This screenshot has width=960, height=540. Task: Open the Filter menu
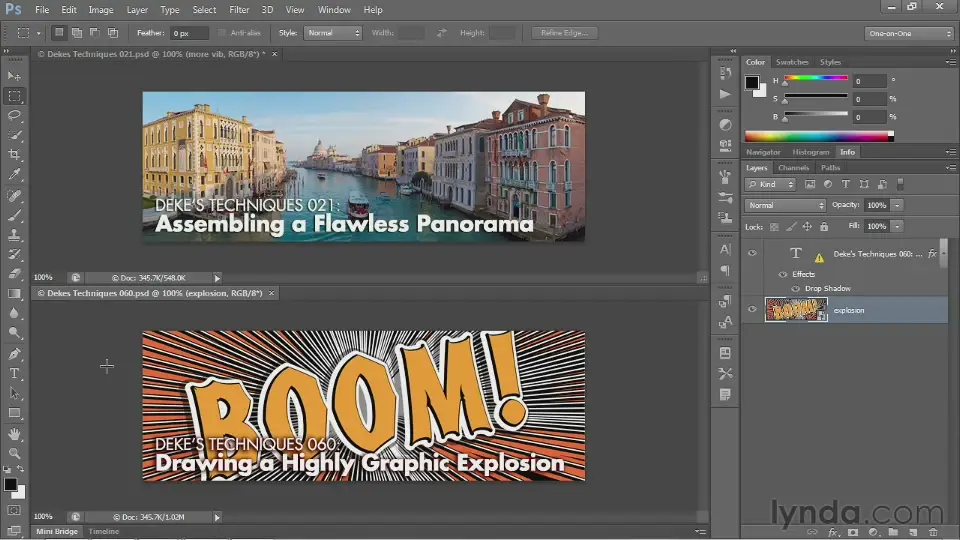239,10
